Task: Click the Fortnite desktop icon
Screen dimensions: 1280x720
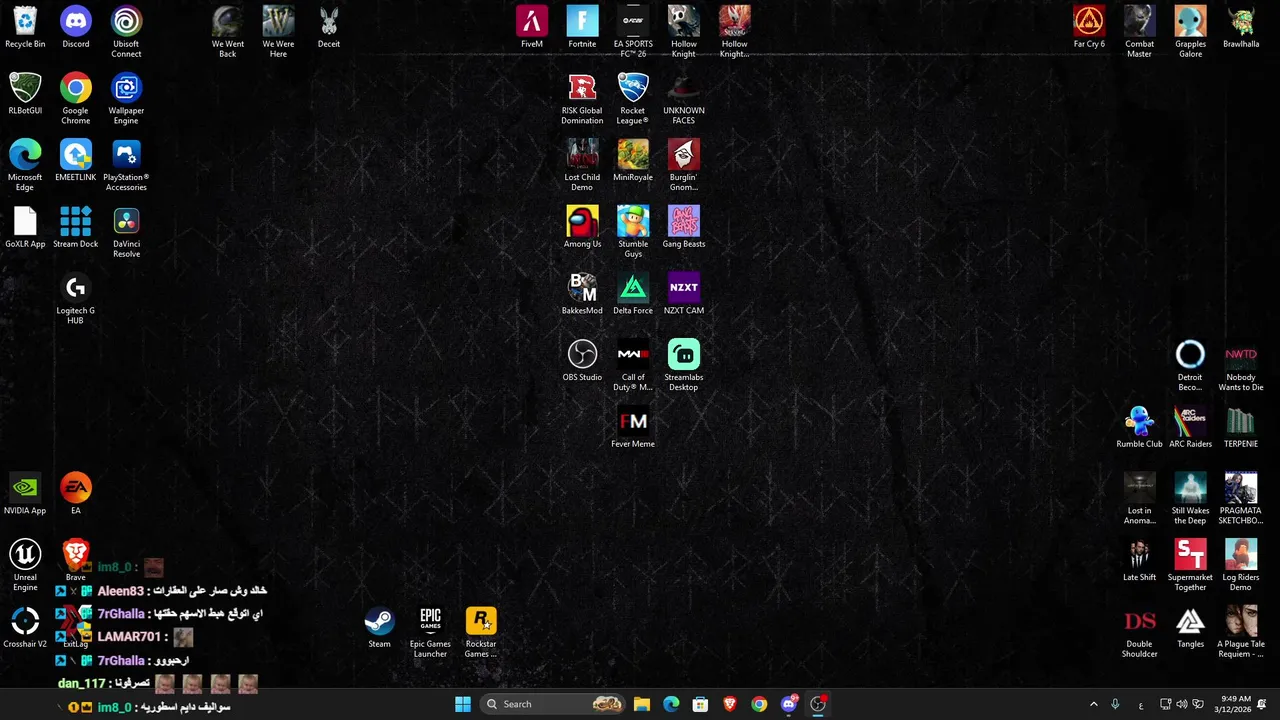Action: point(582,27)
